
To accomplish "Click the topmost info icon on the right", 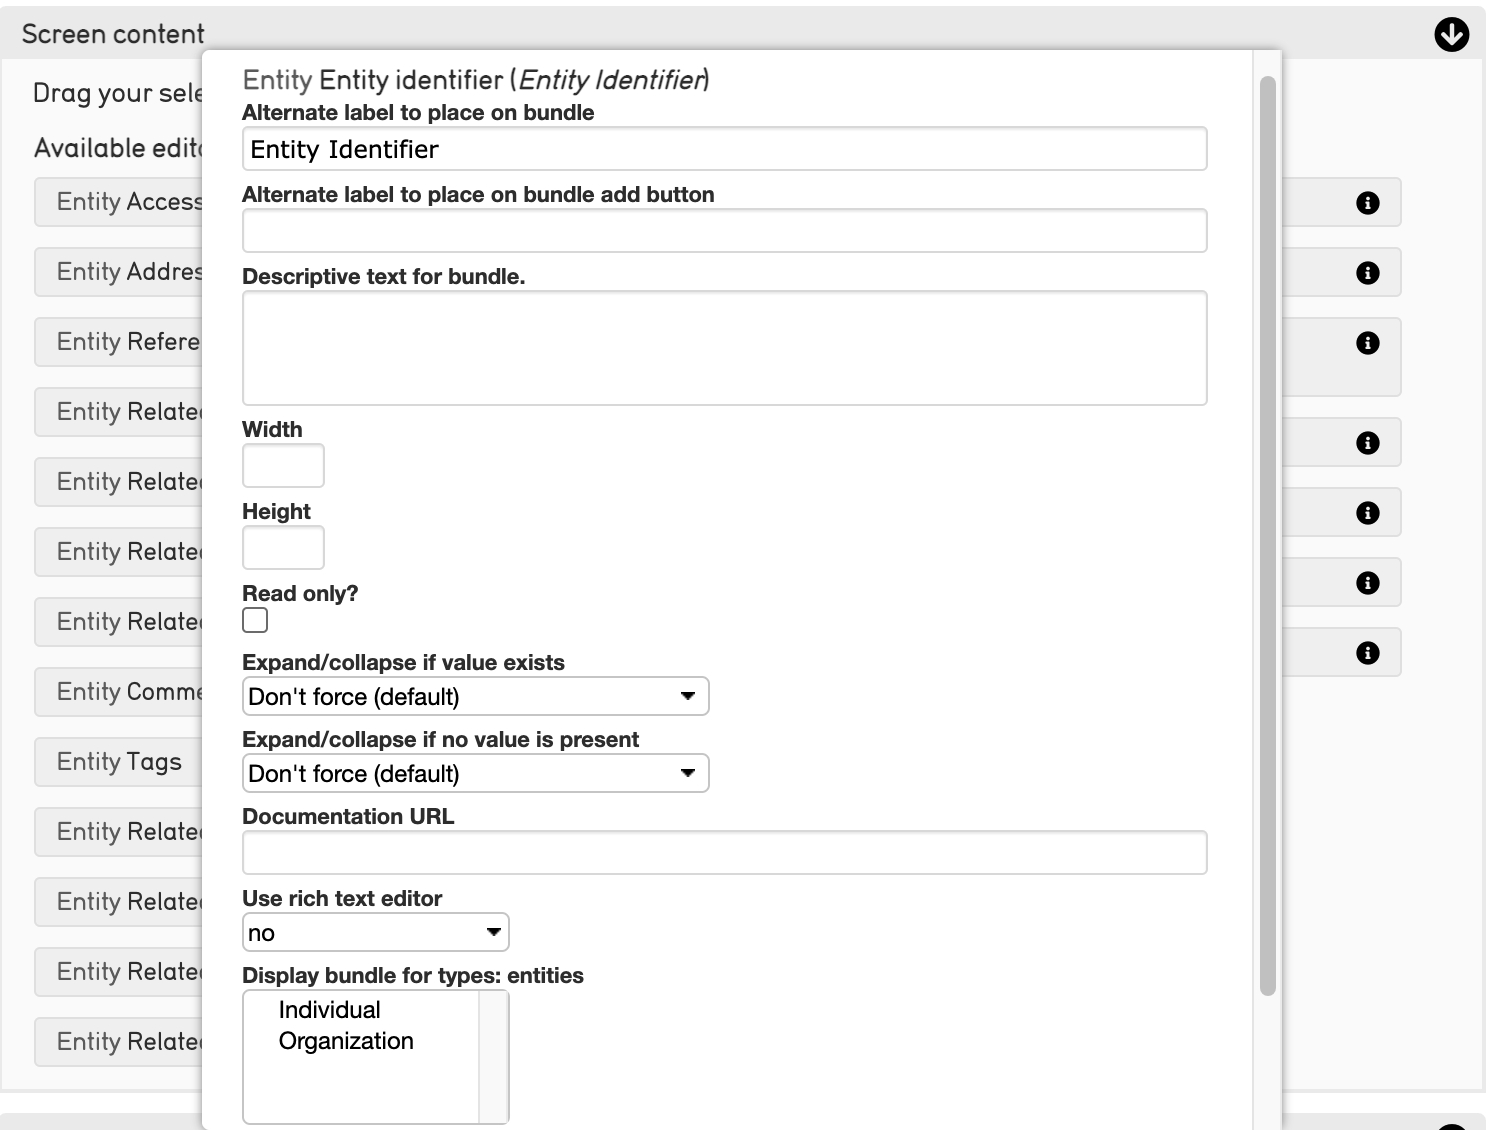I will [x=1367, y=203].
